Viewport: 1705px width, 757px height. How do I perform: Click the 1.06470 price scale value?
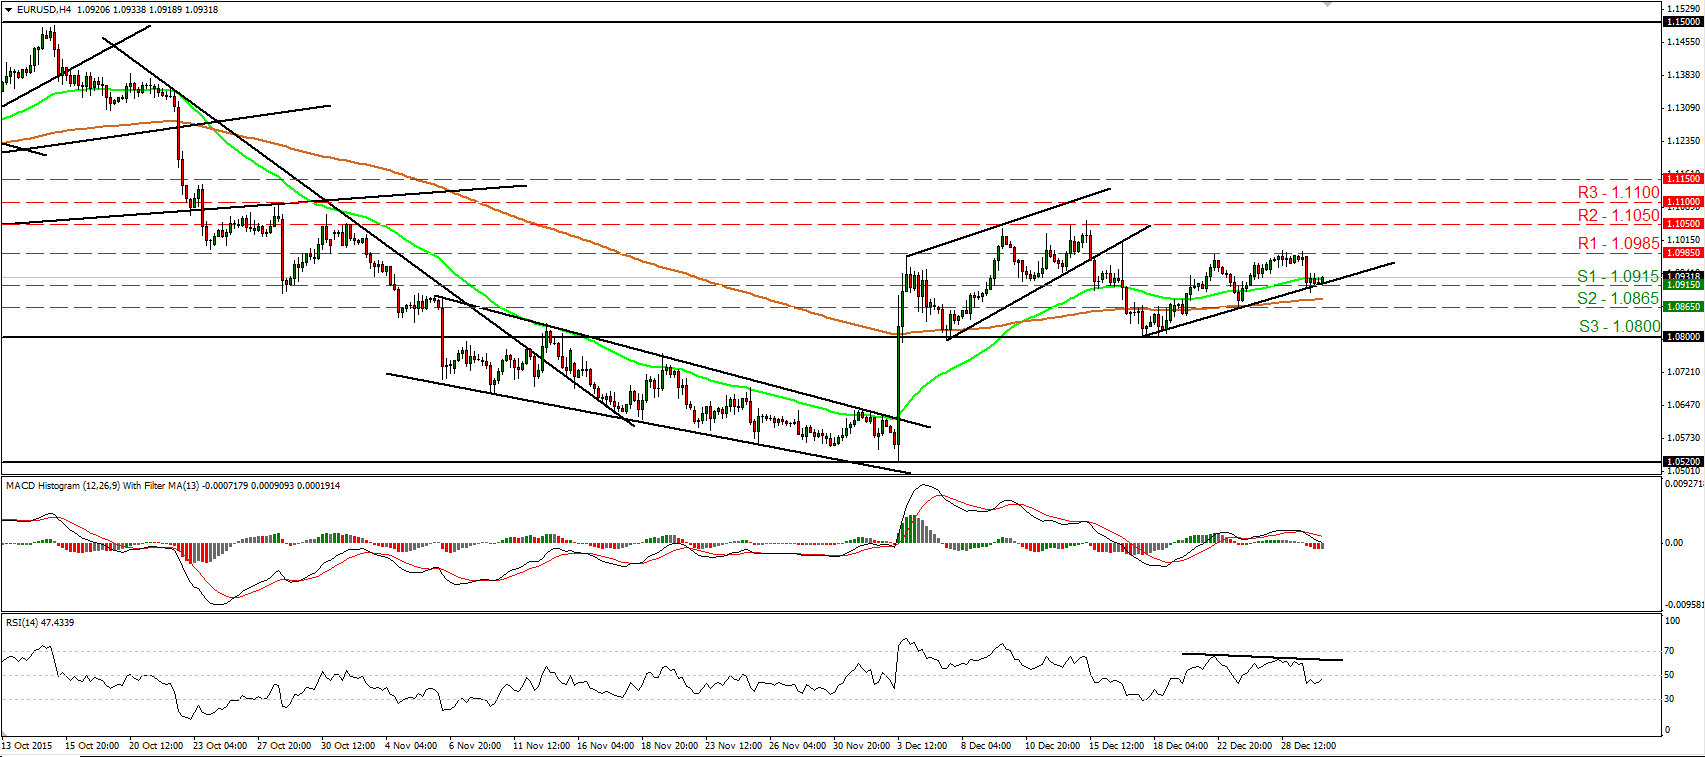pos(1682,405)
